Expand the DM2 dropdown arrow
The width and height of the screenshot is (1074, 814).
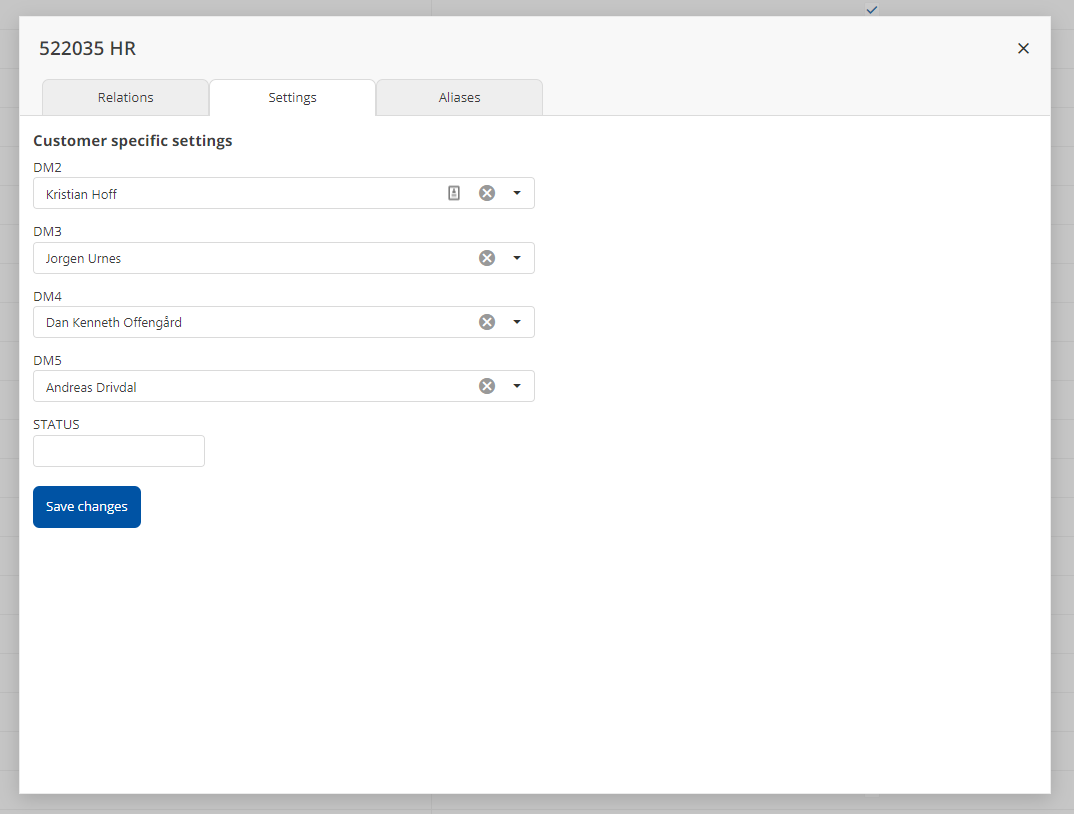point(517,193)
